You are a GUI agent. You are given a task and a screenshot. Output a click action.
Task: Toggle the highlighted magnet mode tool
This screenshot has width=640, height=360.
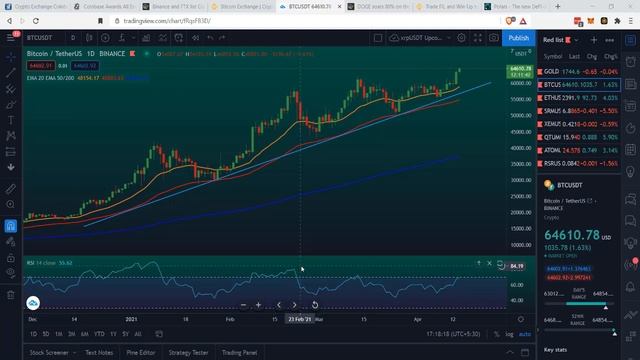[x=11, y=226]
